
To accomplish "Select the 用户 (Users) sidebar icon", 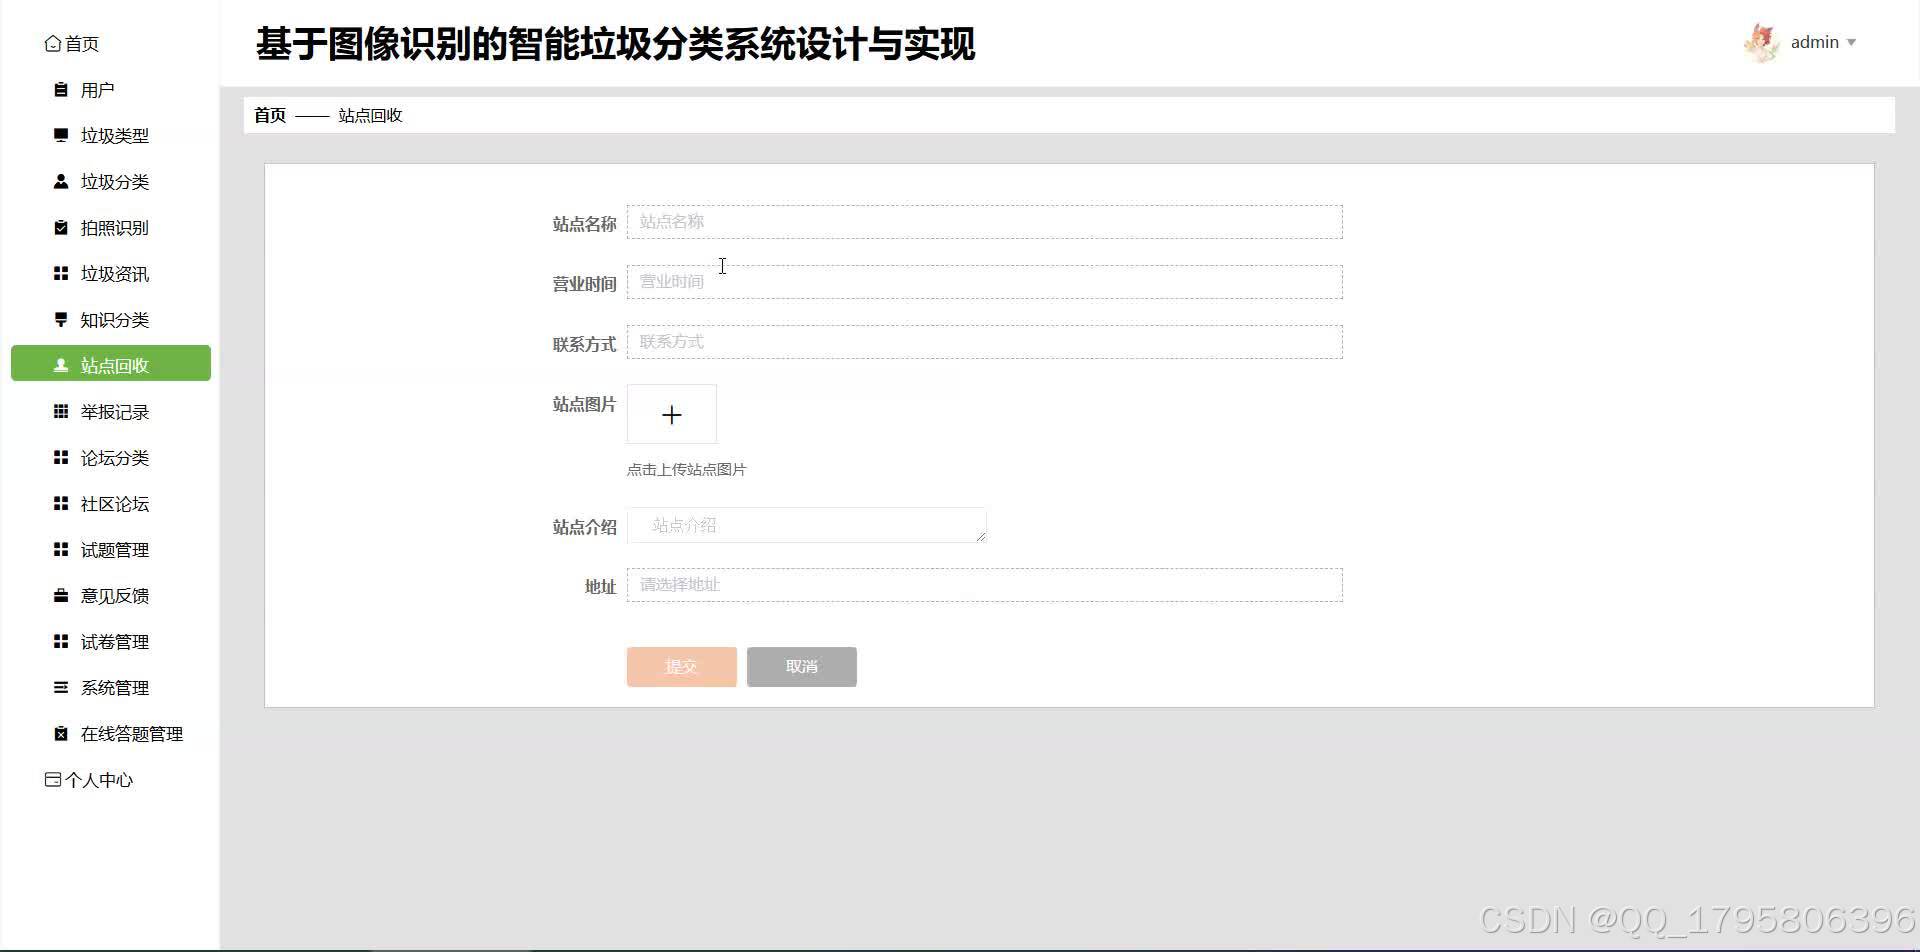I will [60, 89].
